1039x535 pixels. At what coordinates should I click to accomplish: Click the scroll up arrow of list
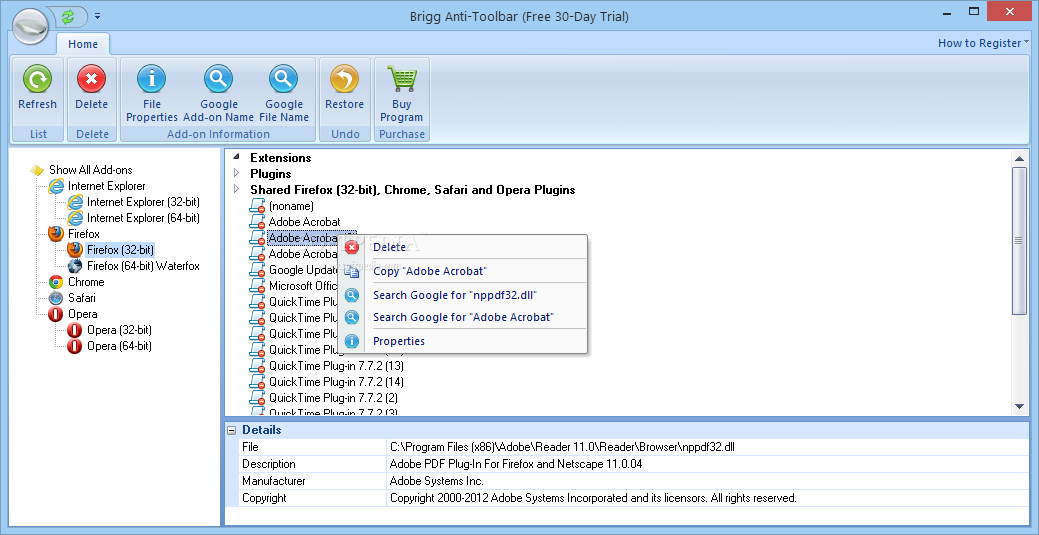1019,158
